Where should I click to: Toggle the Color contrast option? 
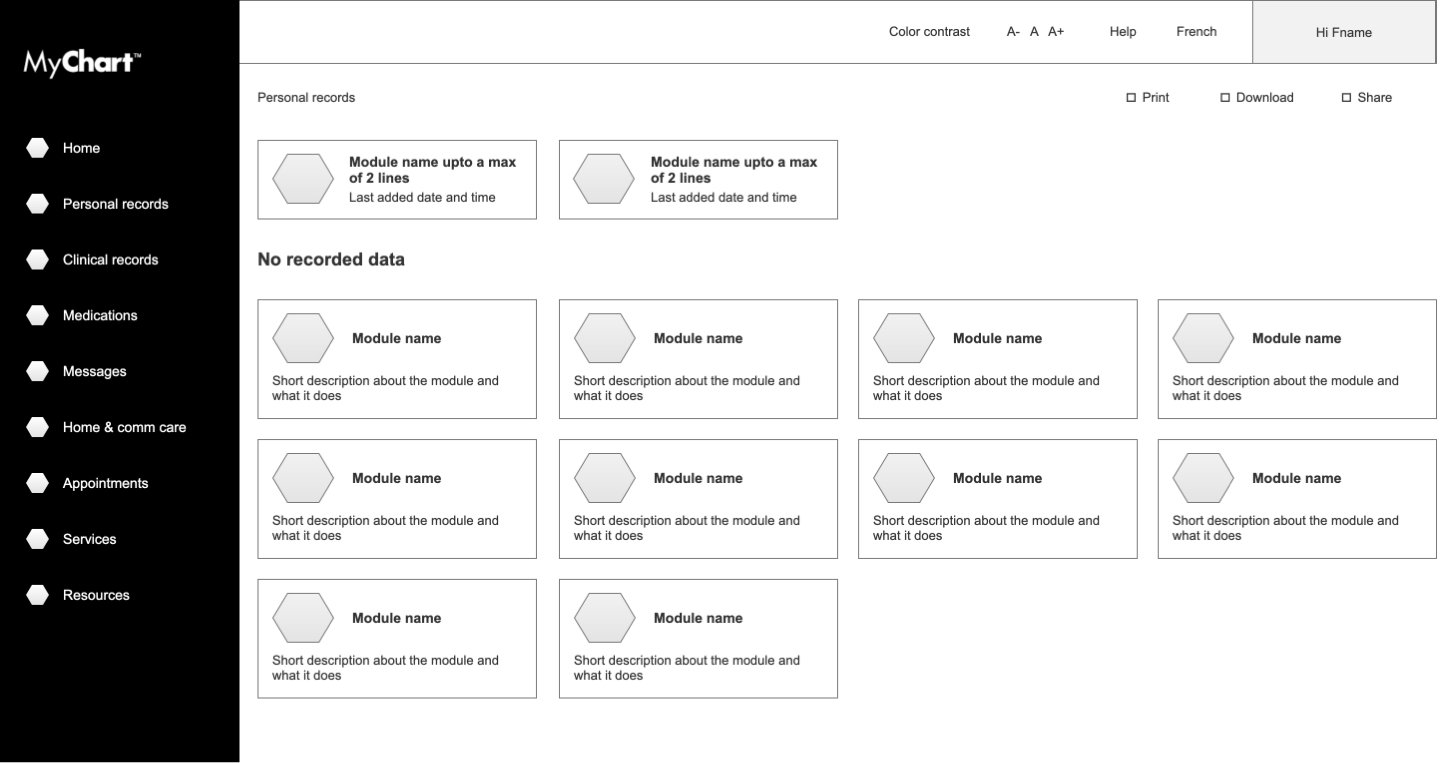[x=929, y=31]
